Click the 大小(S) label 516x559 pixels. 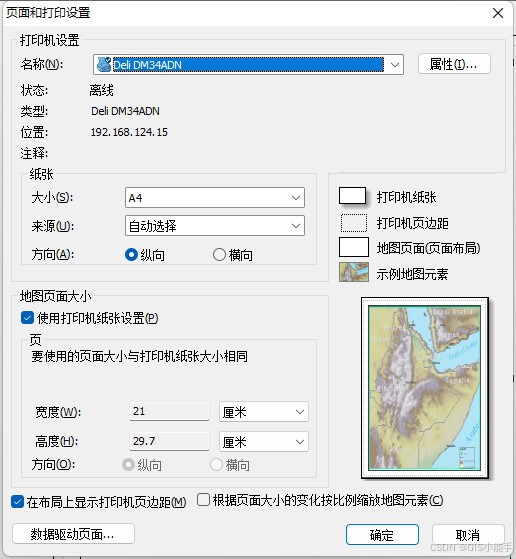click(52, 198)
